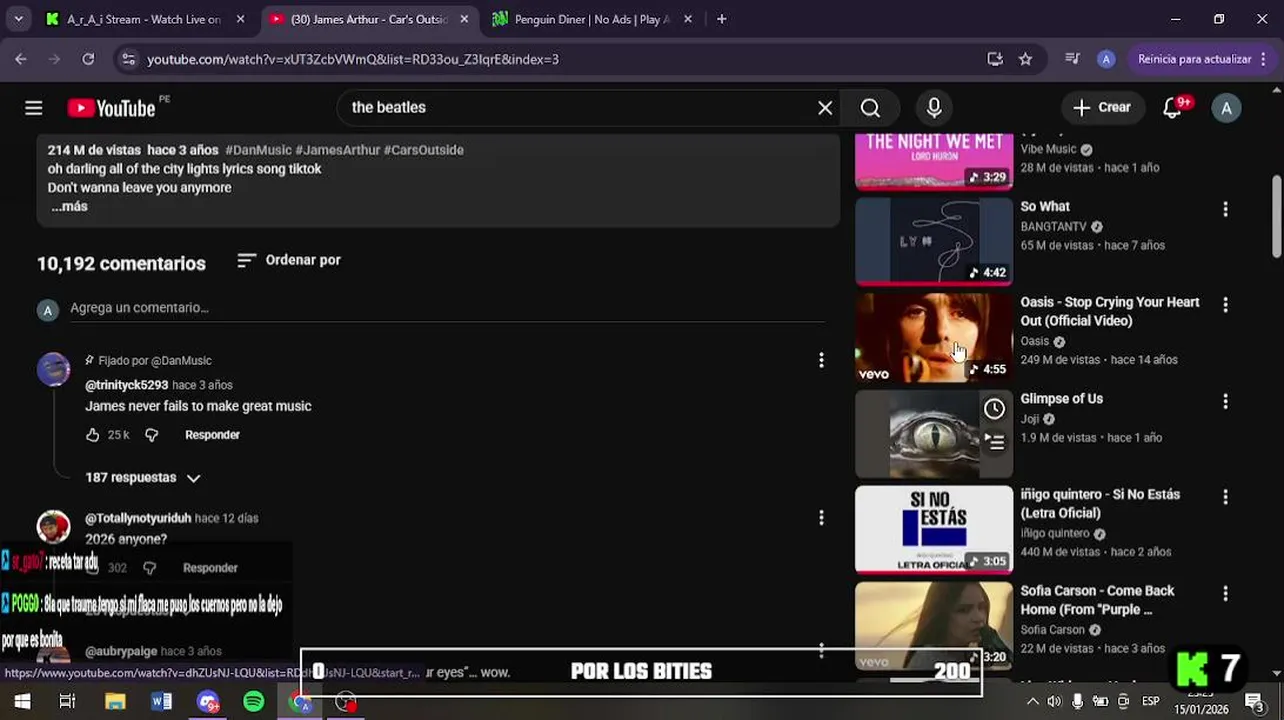1284x720 pixels.
Task: Click the #CarsOutside hashtag
Action: (x=424, y=150)
